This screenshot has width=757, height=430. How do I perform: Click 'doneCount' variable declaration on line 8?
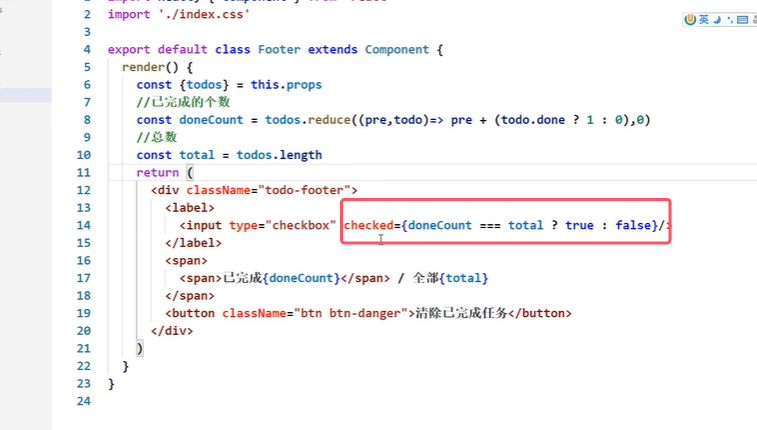point(211,120)
